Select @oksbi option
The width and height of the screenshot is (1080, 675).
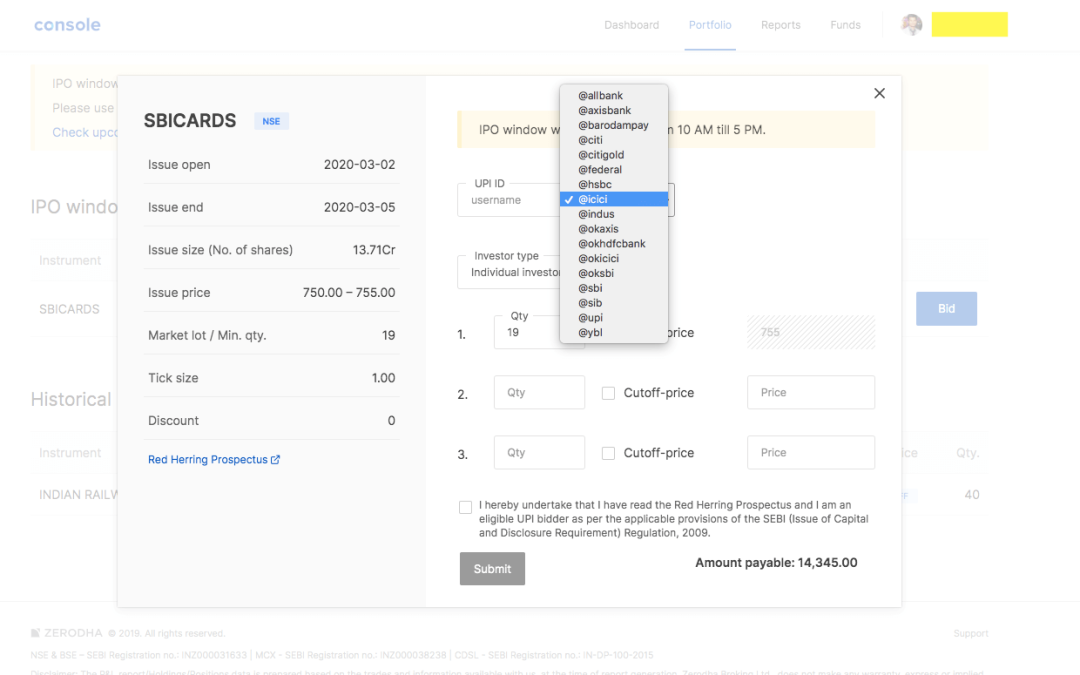[614, 273]
